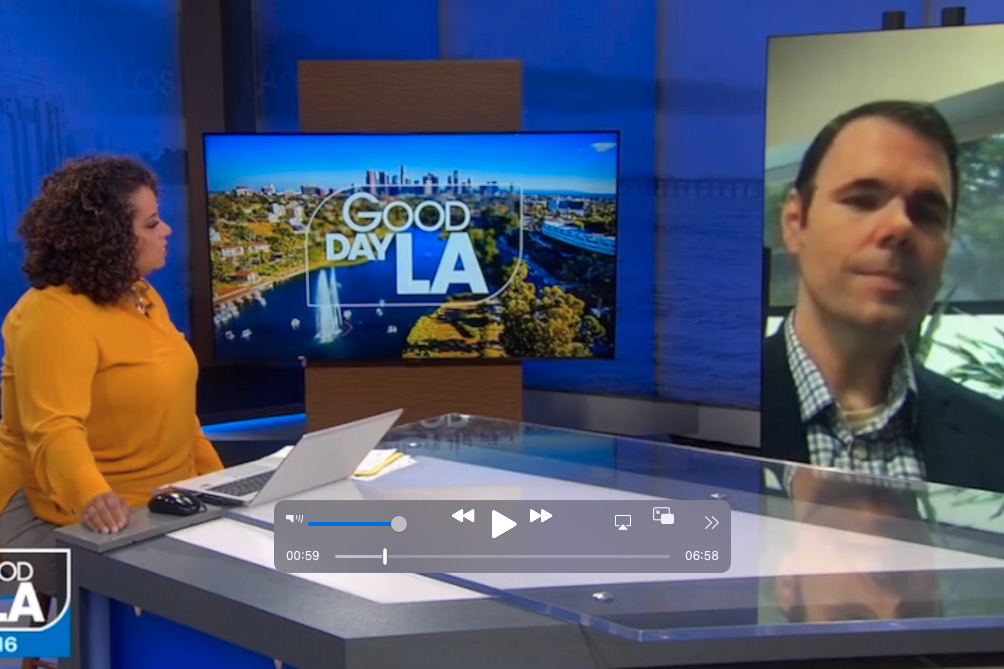The width and height of the screenshot is (1004, 669).
Task: Mute audio with the speaker icon
Action: 294,519
